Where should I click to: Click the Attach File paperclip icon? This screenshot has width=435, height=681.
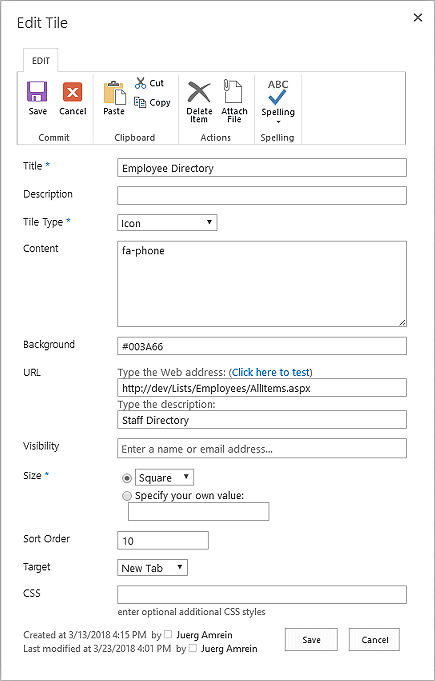point(233,91)
